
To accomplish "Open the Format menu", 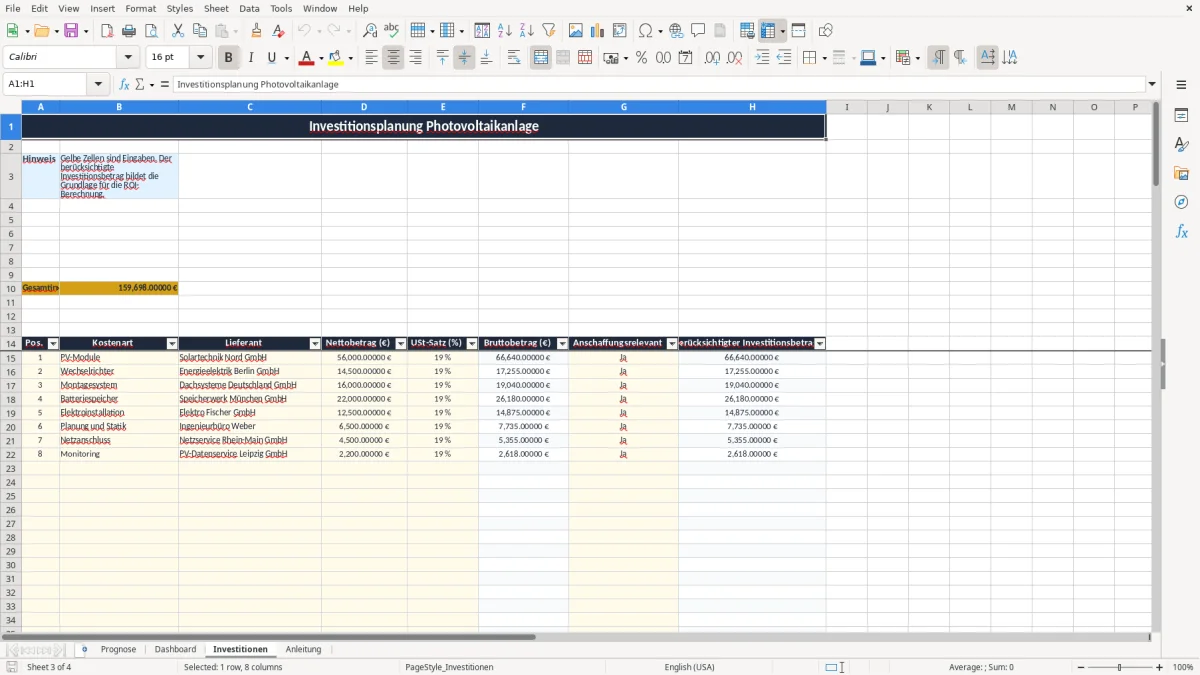I will 140,8.
